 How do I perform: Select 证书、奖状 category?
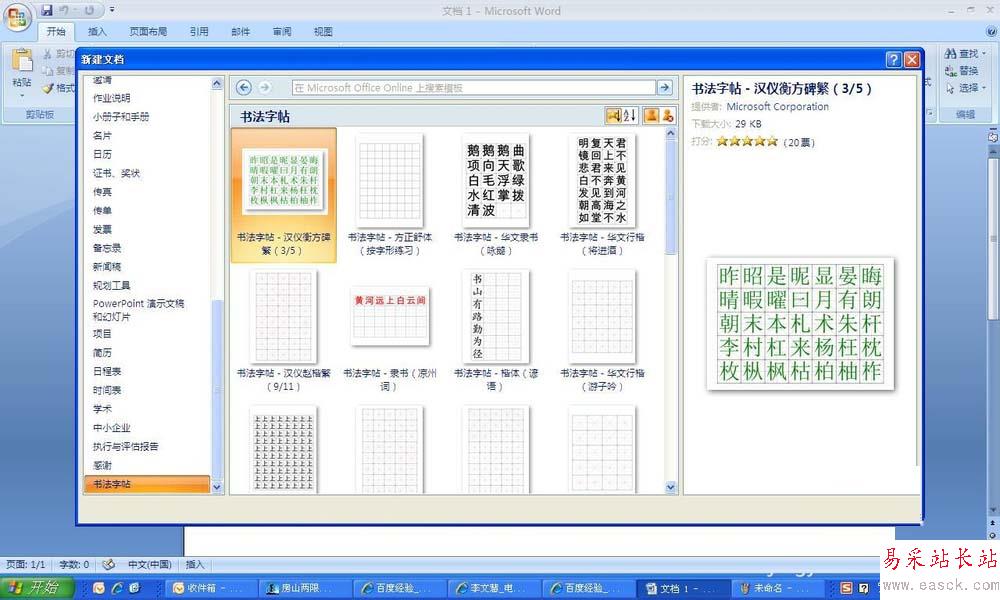coord(116,173)
